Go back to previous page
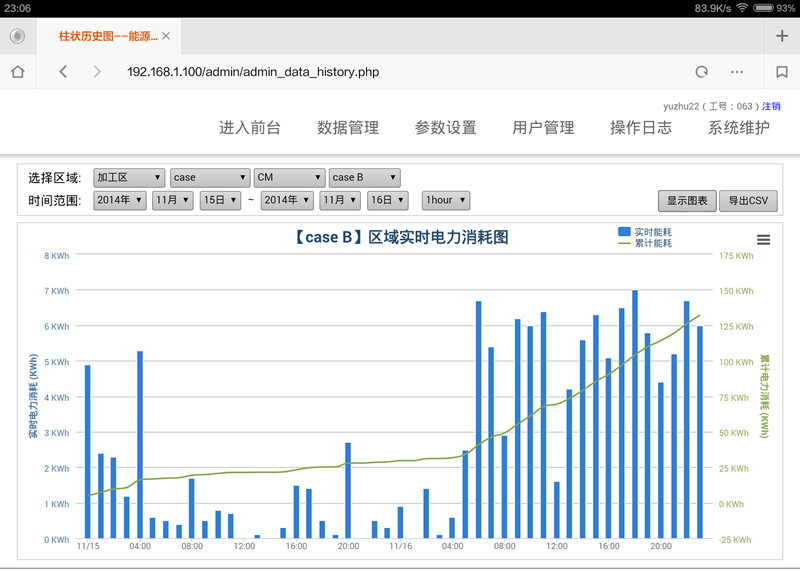This screenshot has height=571, width=800. [63, 72]
